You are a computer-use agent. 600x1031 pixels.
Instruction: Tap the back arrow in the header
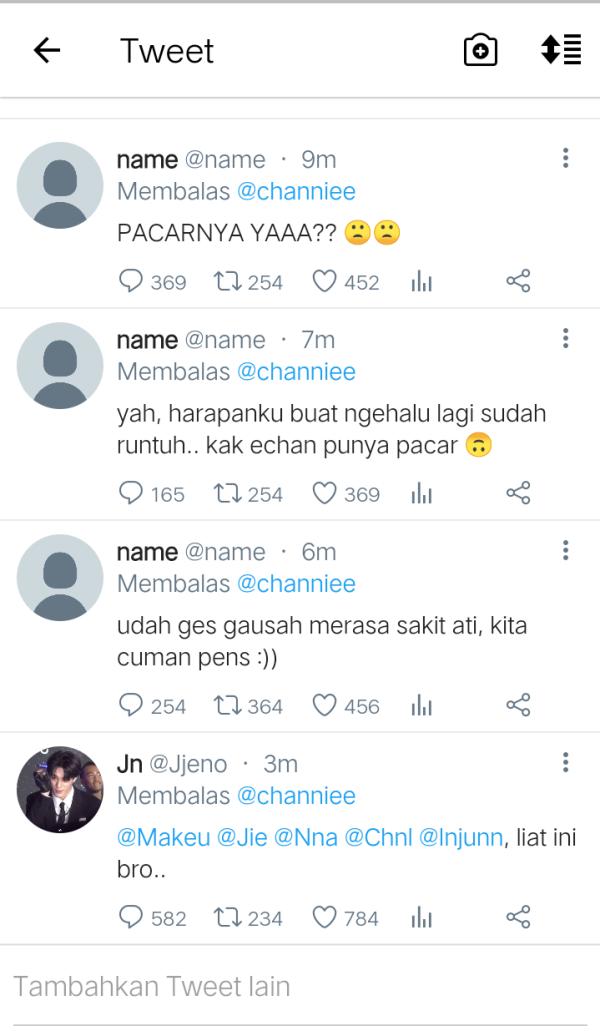[x=47, y=51]
